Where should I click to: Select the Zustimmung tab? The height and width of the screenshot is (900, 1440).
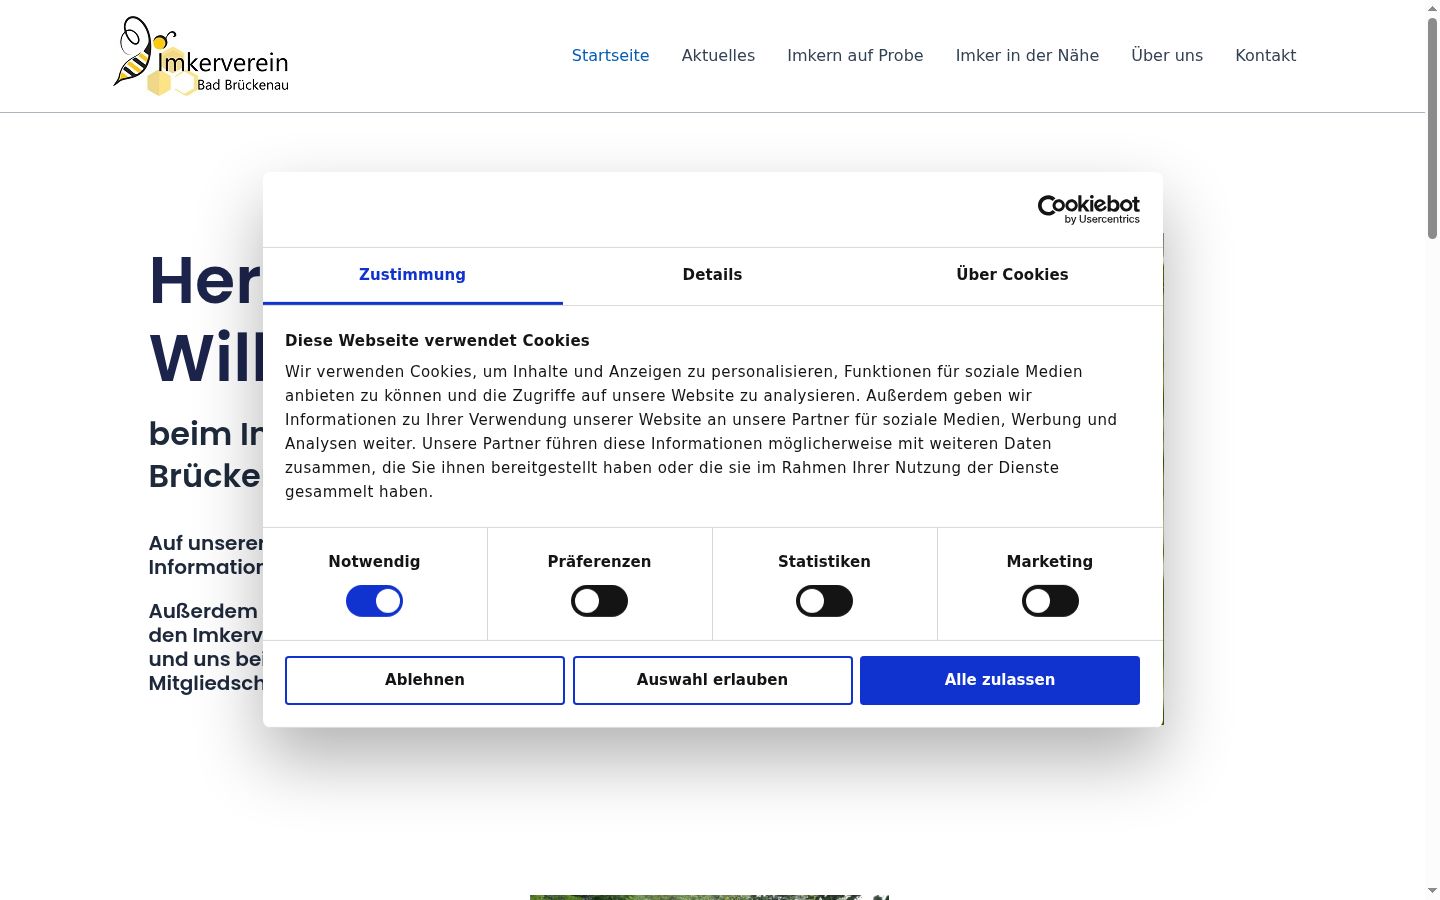[x=412, y=275]
